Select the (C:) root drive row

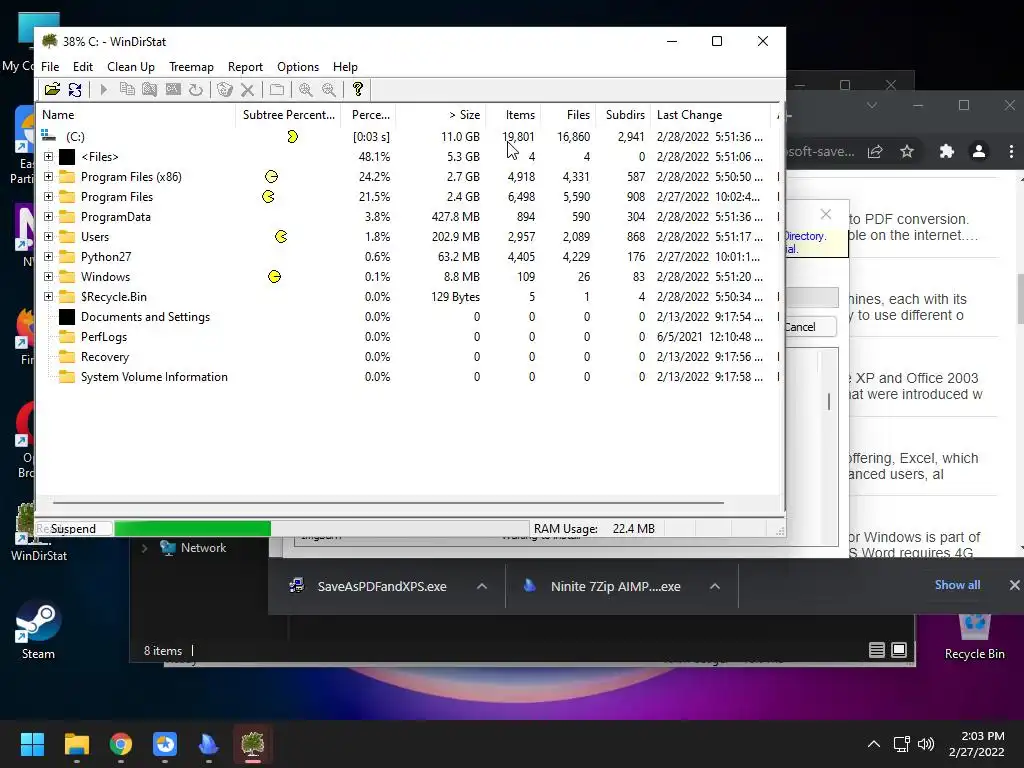coord(409,136)
